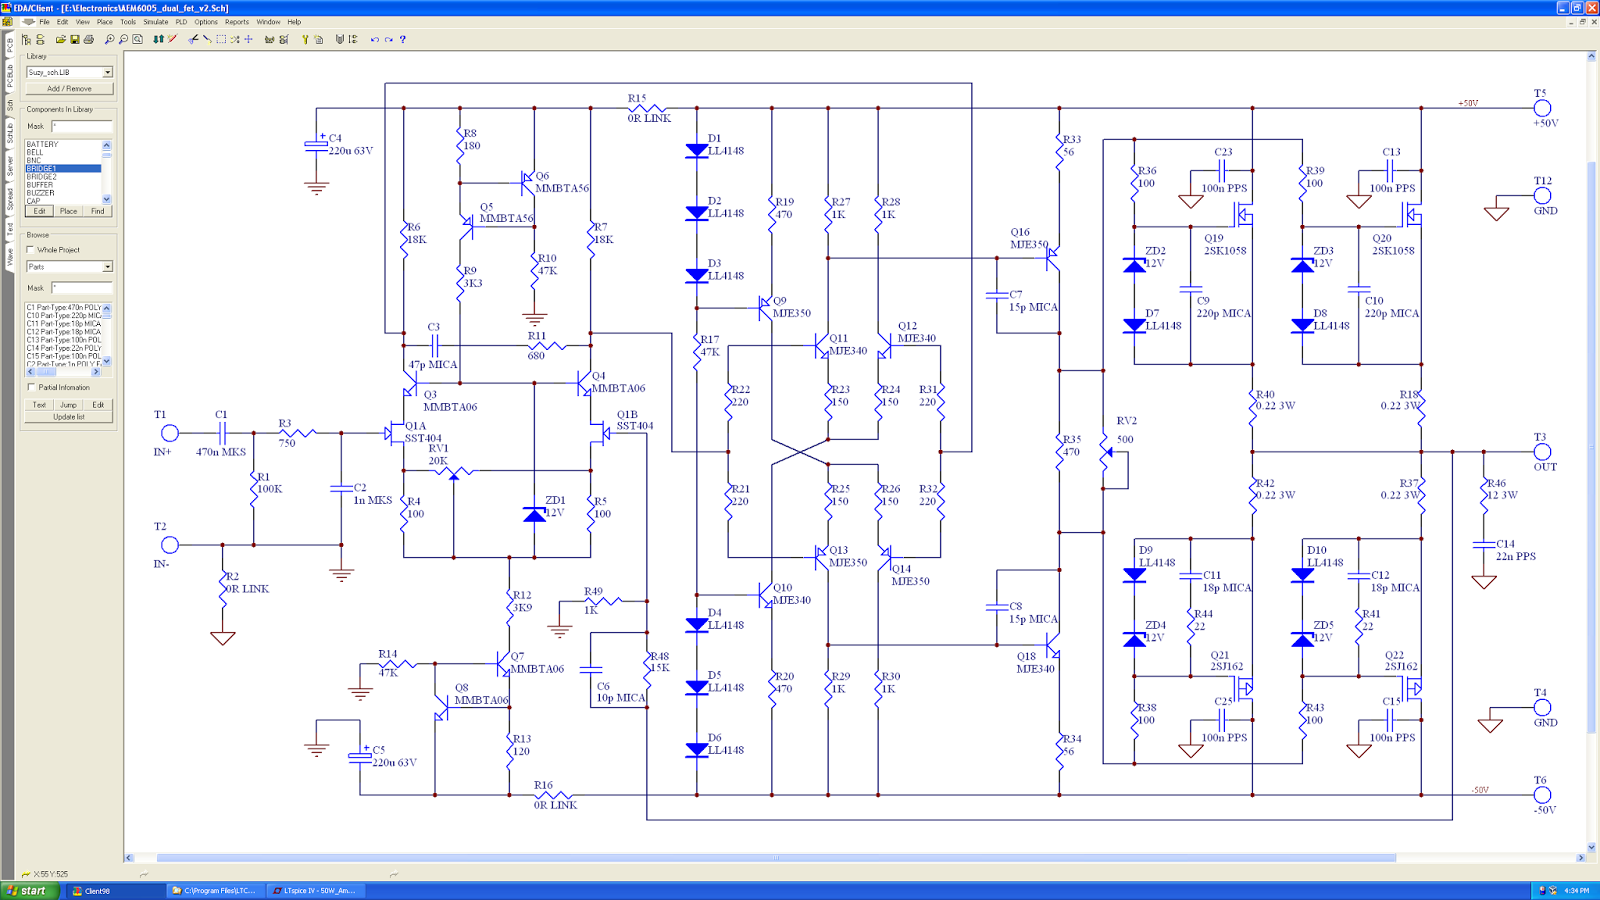Print schematic using the printer icon
Image resolution: width=1600 pixels, height=900 pixels.
pyautogui.click(x=88, y=40)
